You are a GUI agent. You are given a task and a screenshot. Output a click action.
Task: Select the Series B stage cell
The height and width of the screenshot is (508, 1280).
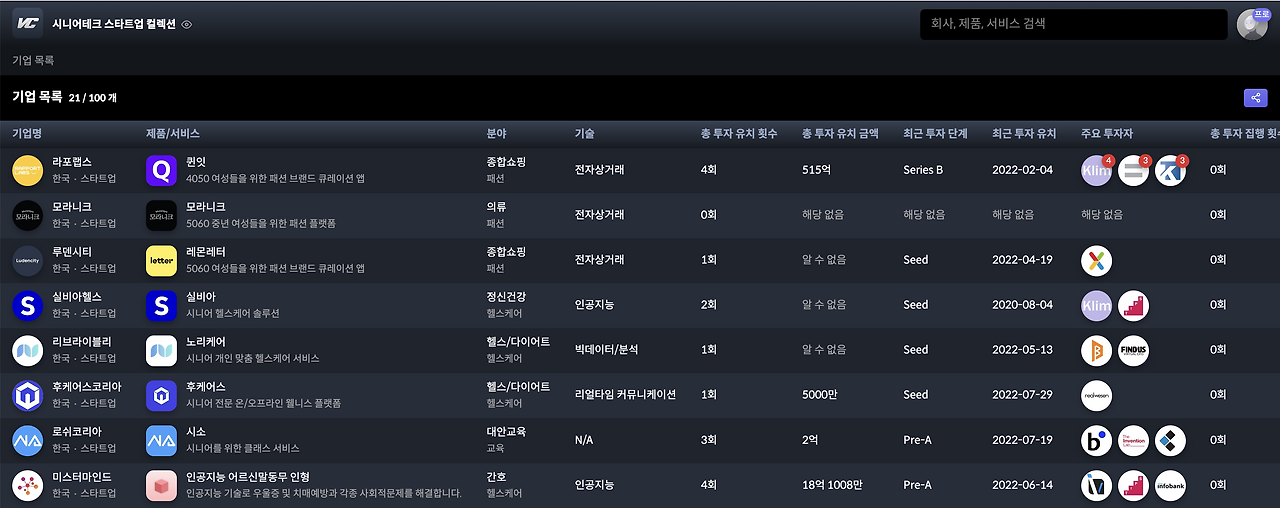tap(923, 170)
